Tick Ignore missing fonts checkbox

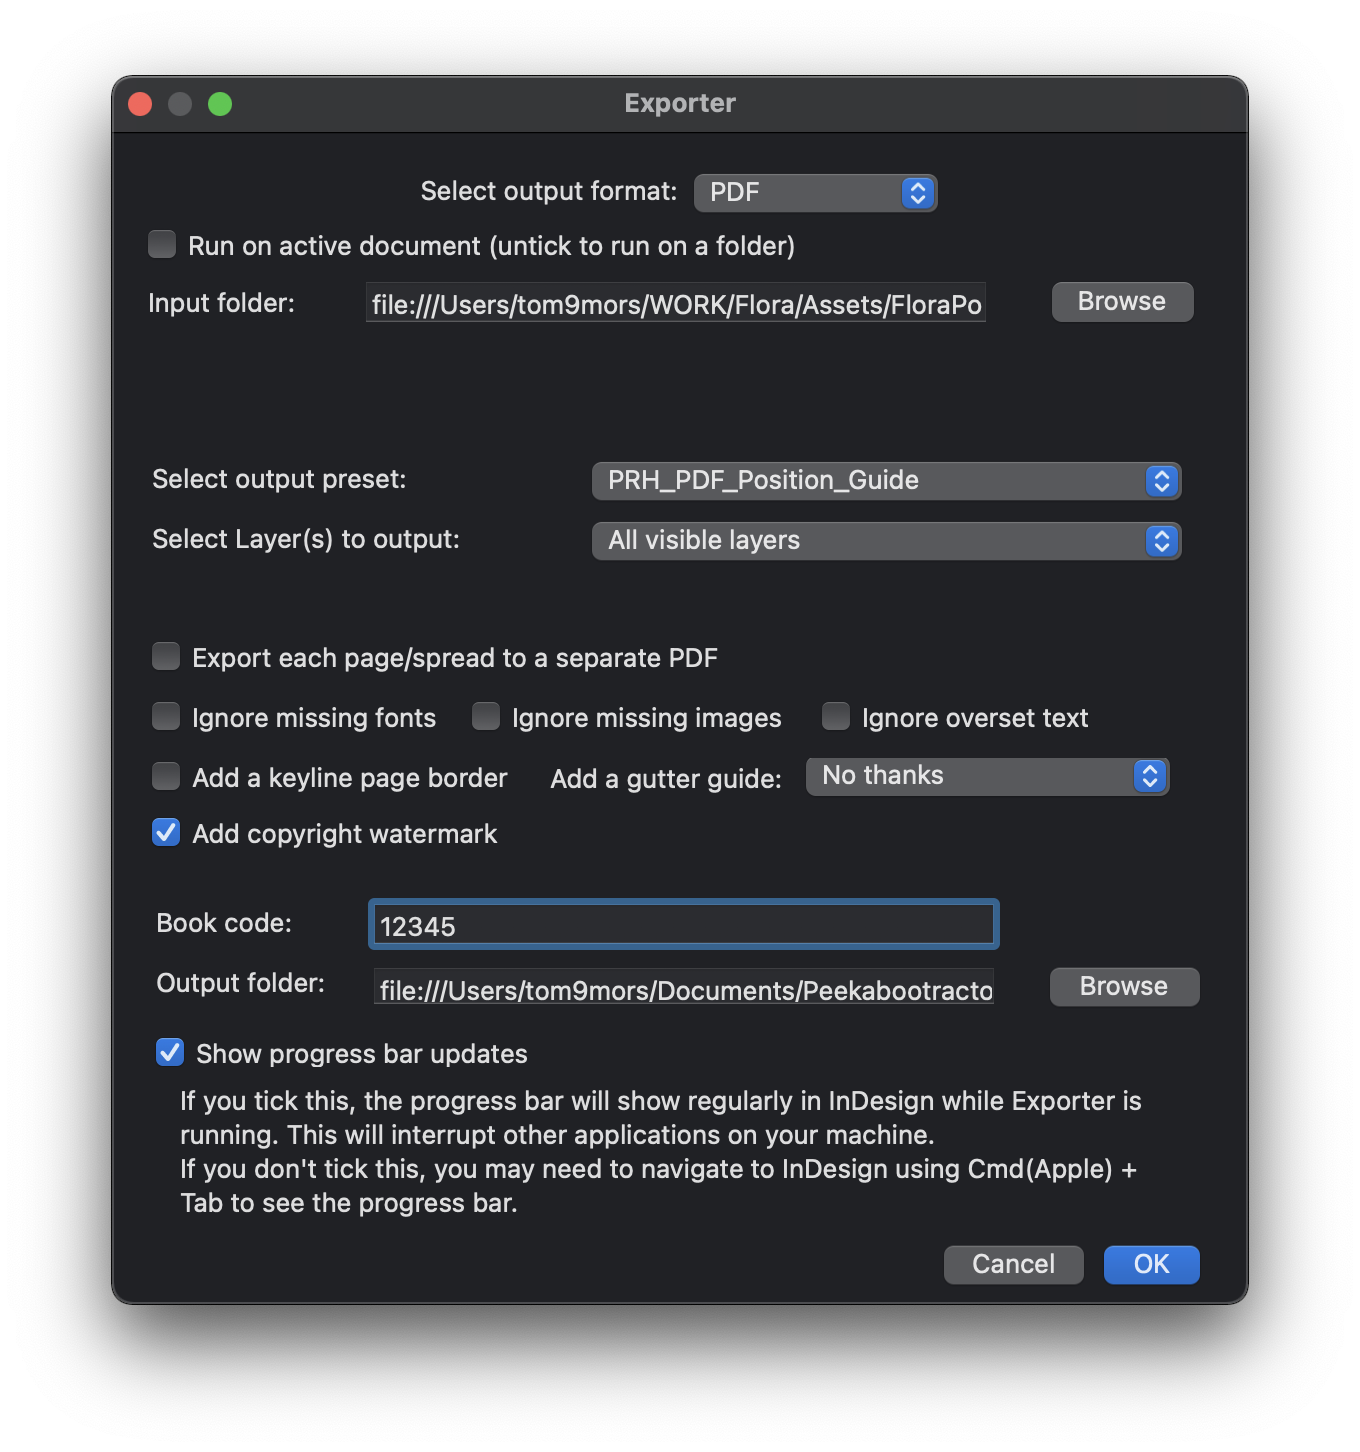[x=166, y=717]
